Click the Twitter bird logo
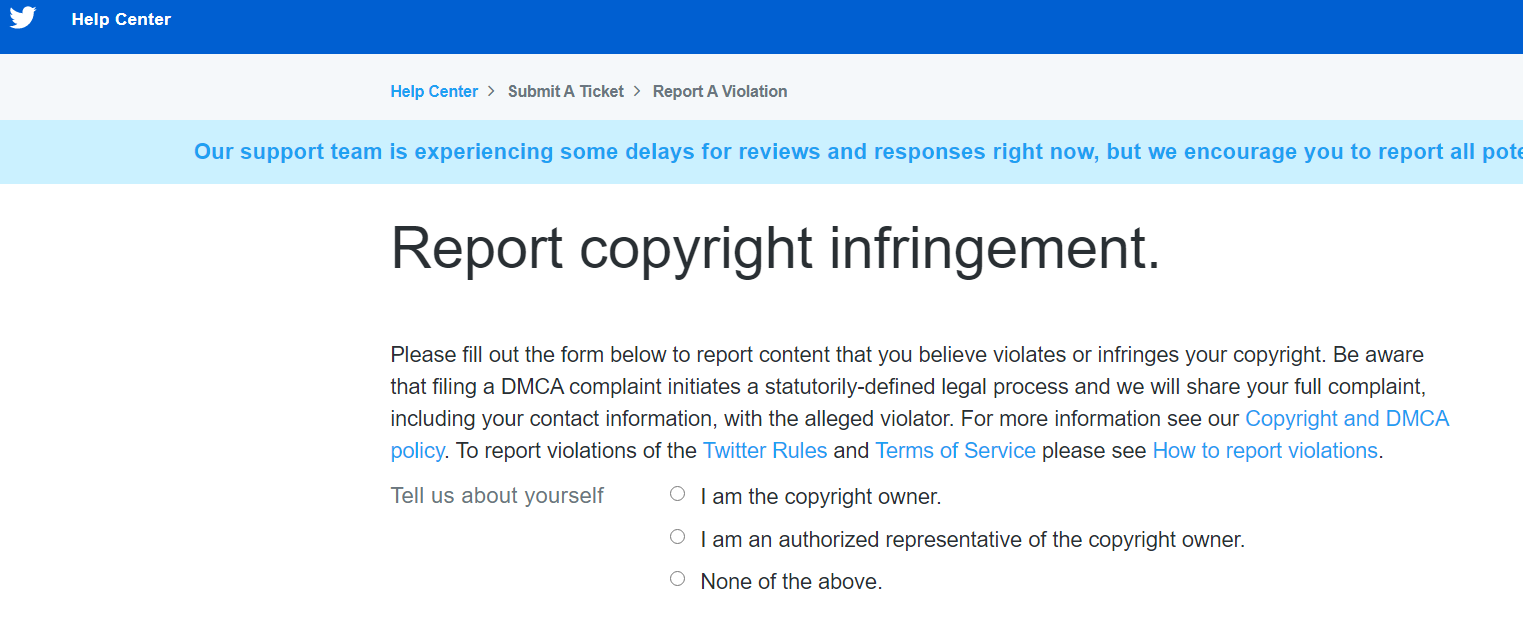The image size is (1523, 620). (x=22, y=18)
